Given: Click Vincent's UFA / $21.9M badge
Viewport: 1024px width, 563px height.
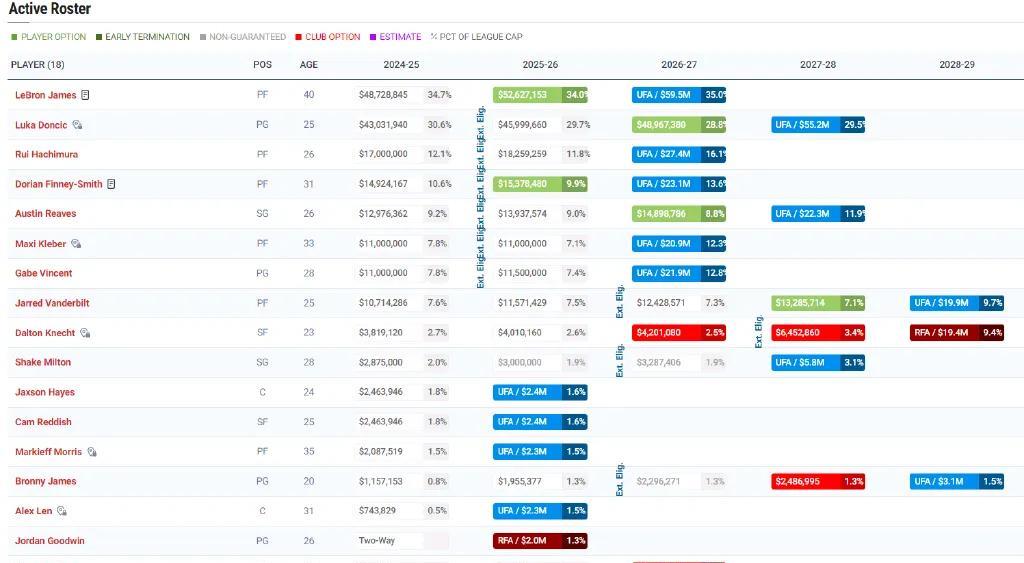Looking at the screenshot, I should coord(679,273).
